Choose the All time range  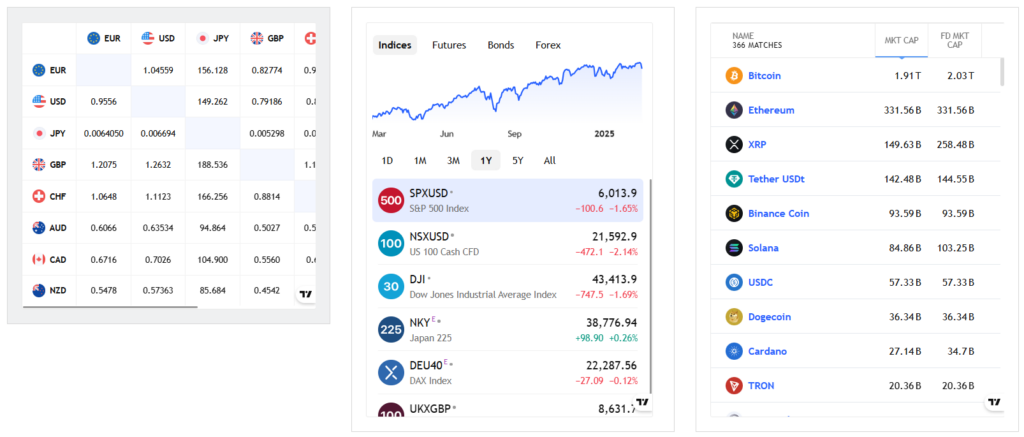[550, 160]
